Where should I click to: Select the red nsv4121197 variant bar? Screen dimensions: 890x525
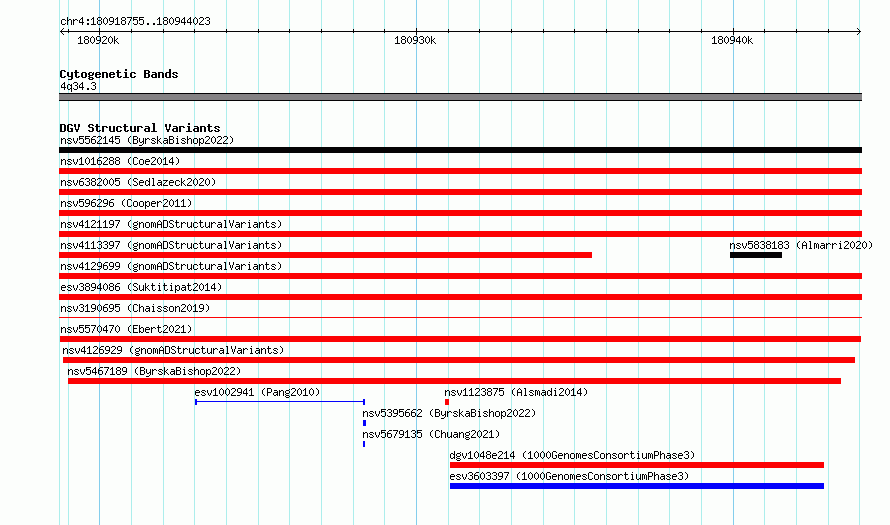point(460,234)
